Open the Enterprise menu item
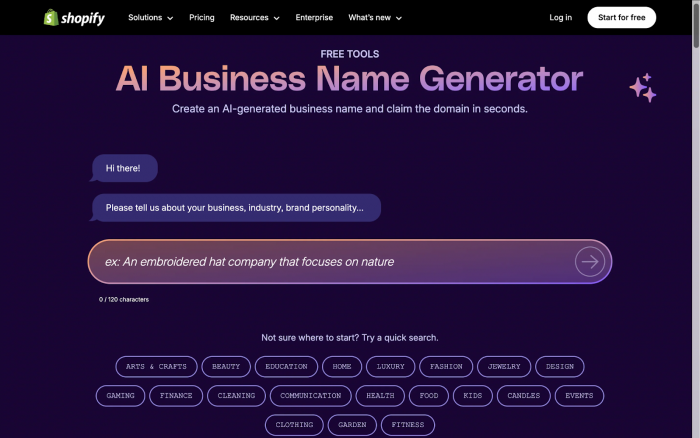700x438 pixels. (x=315, y=17)
